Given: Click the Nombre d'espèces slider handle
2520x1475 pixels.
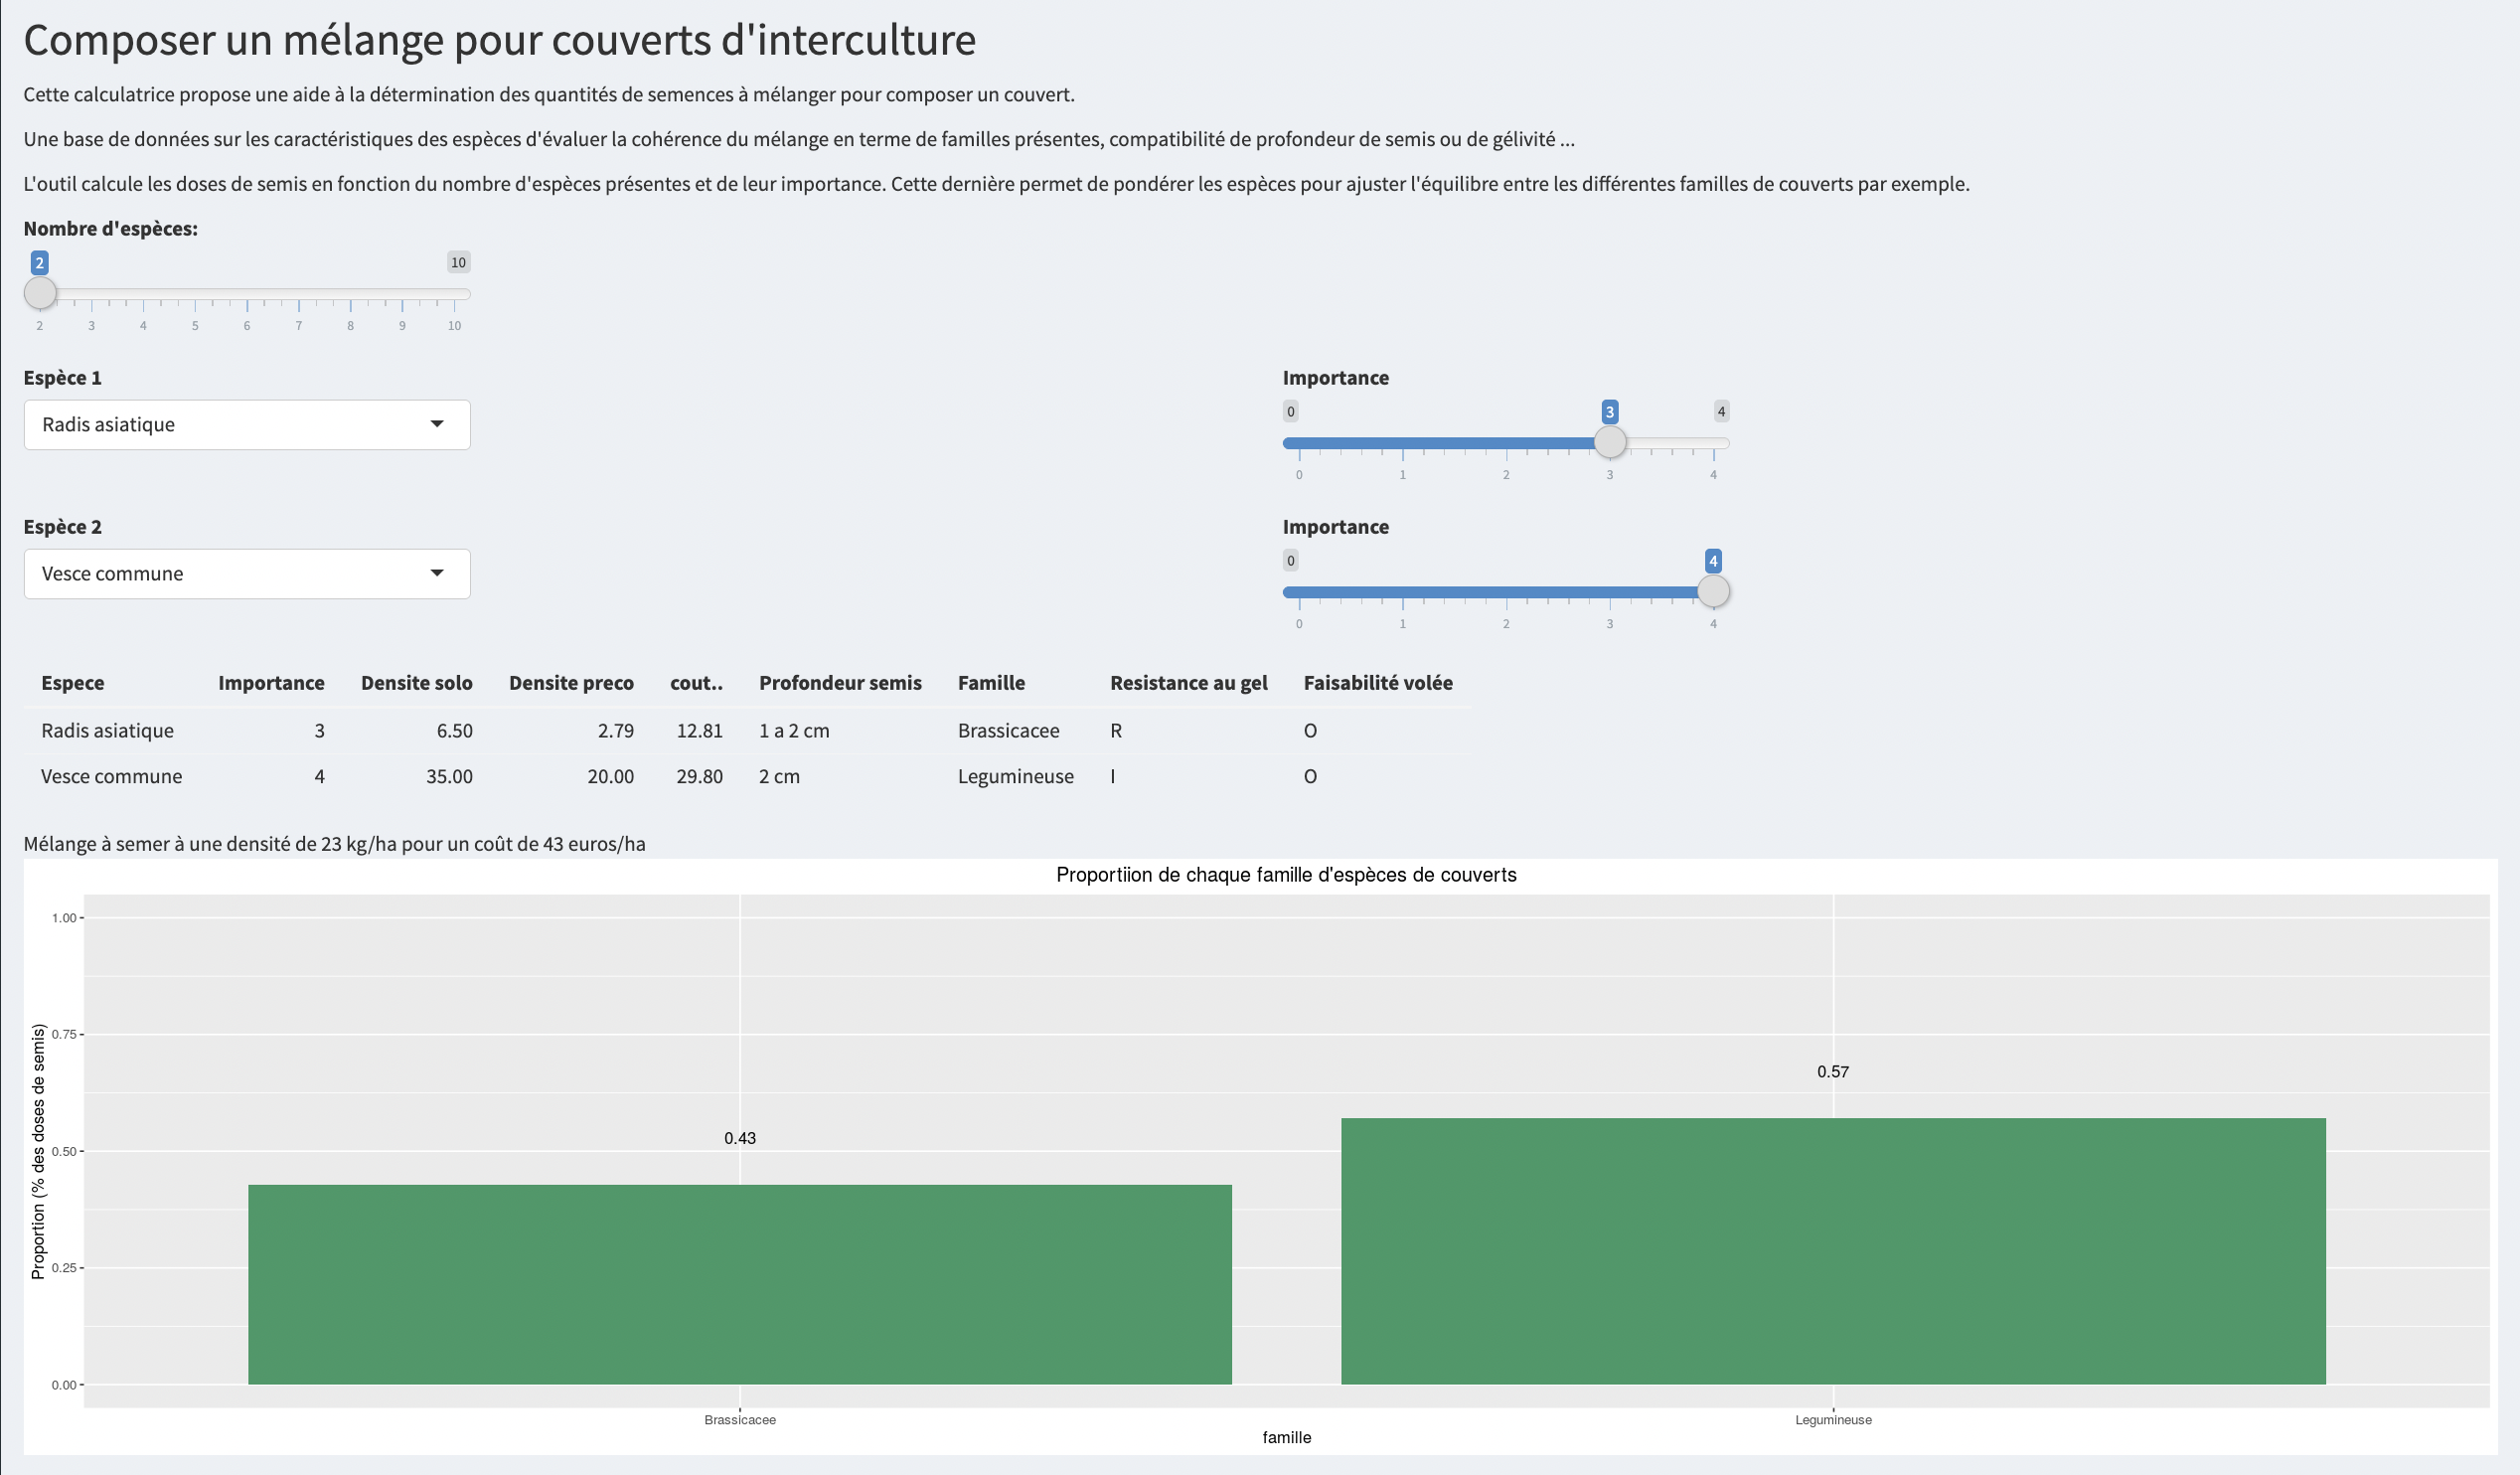Looking at the screenshot, I should pos(40,293).
